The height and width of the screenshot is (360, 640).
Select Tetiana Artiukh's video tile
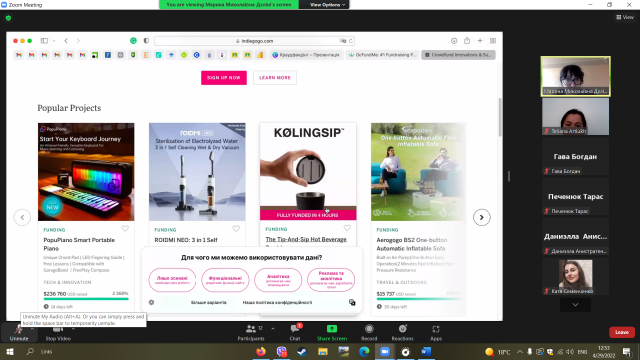[576, 116]
